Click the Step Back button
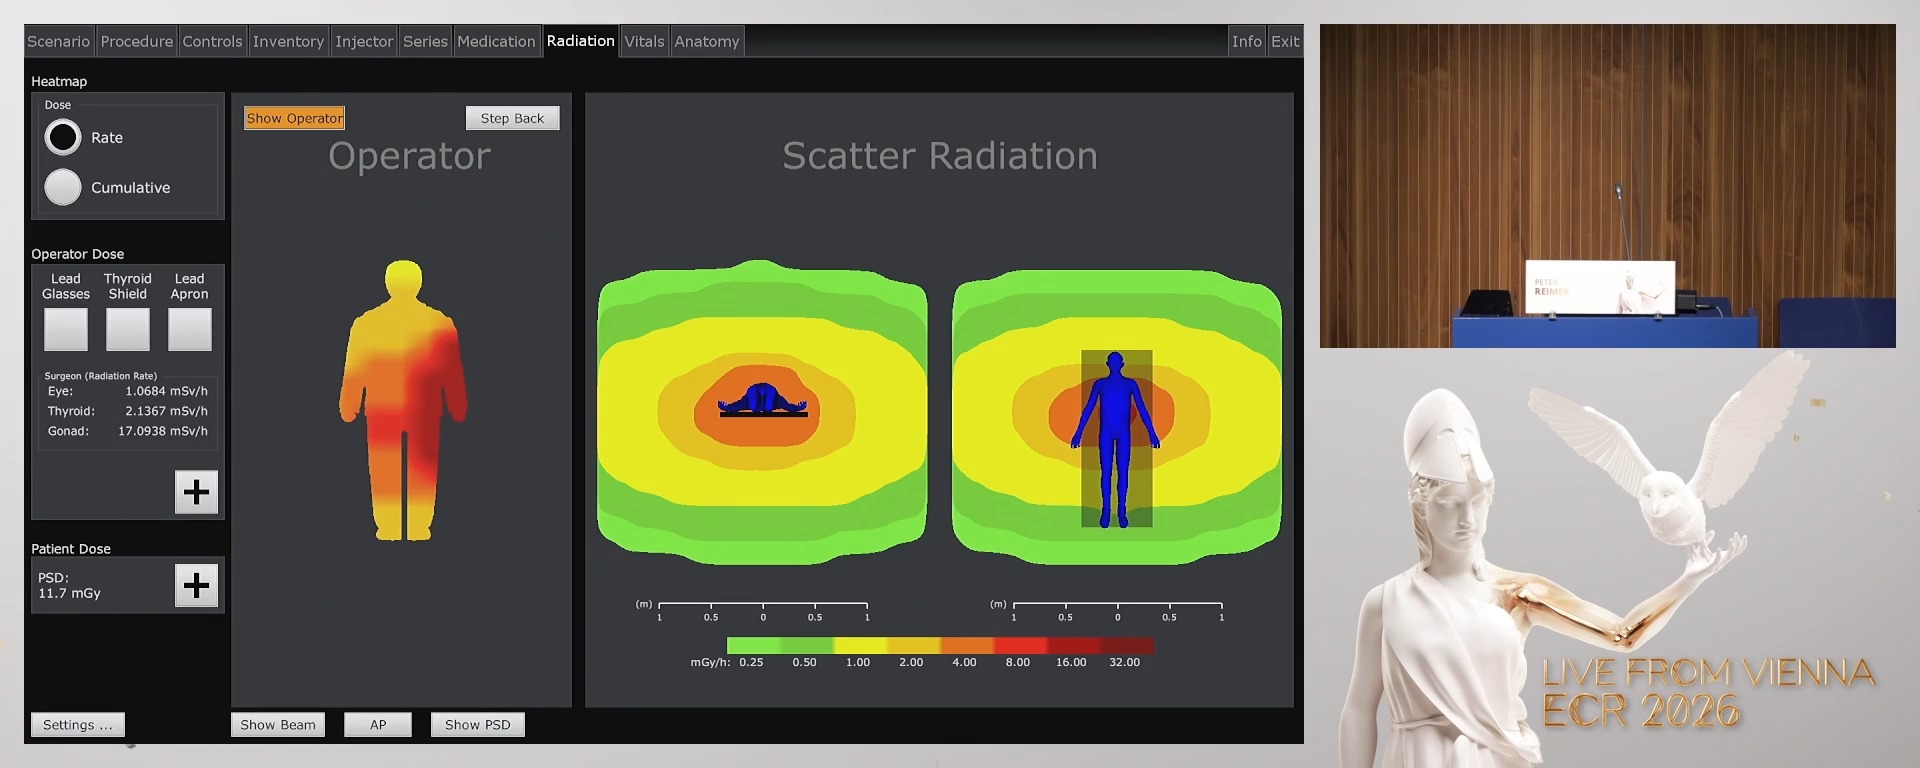 (x=512, y=118)
